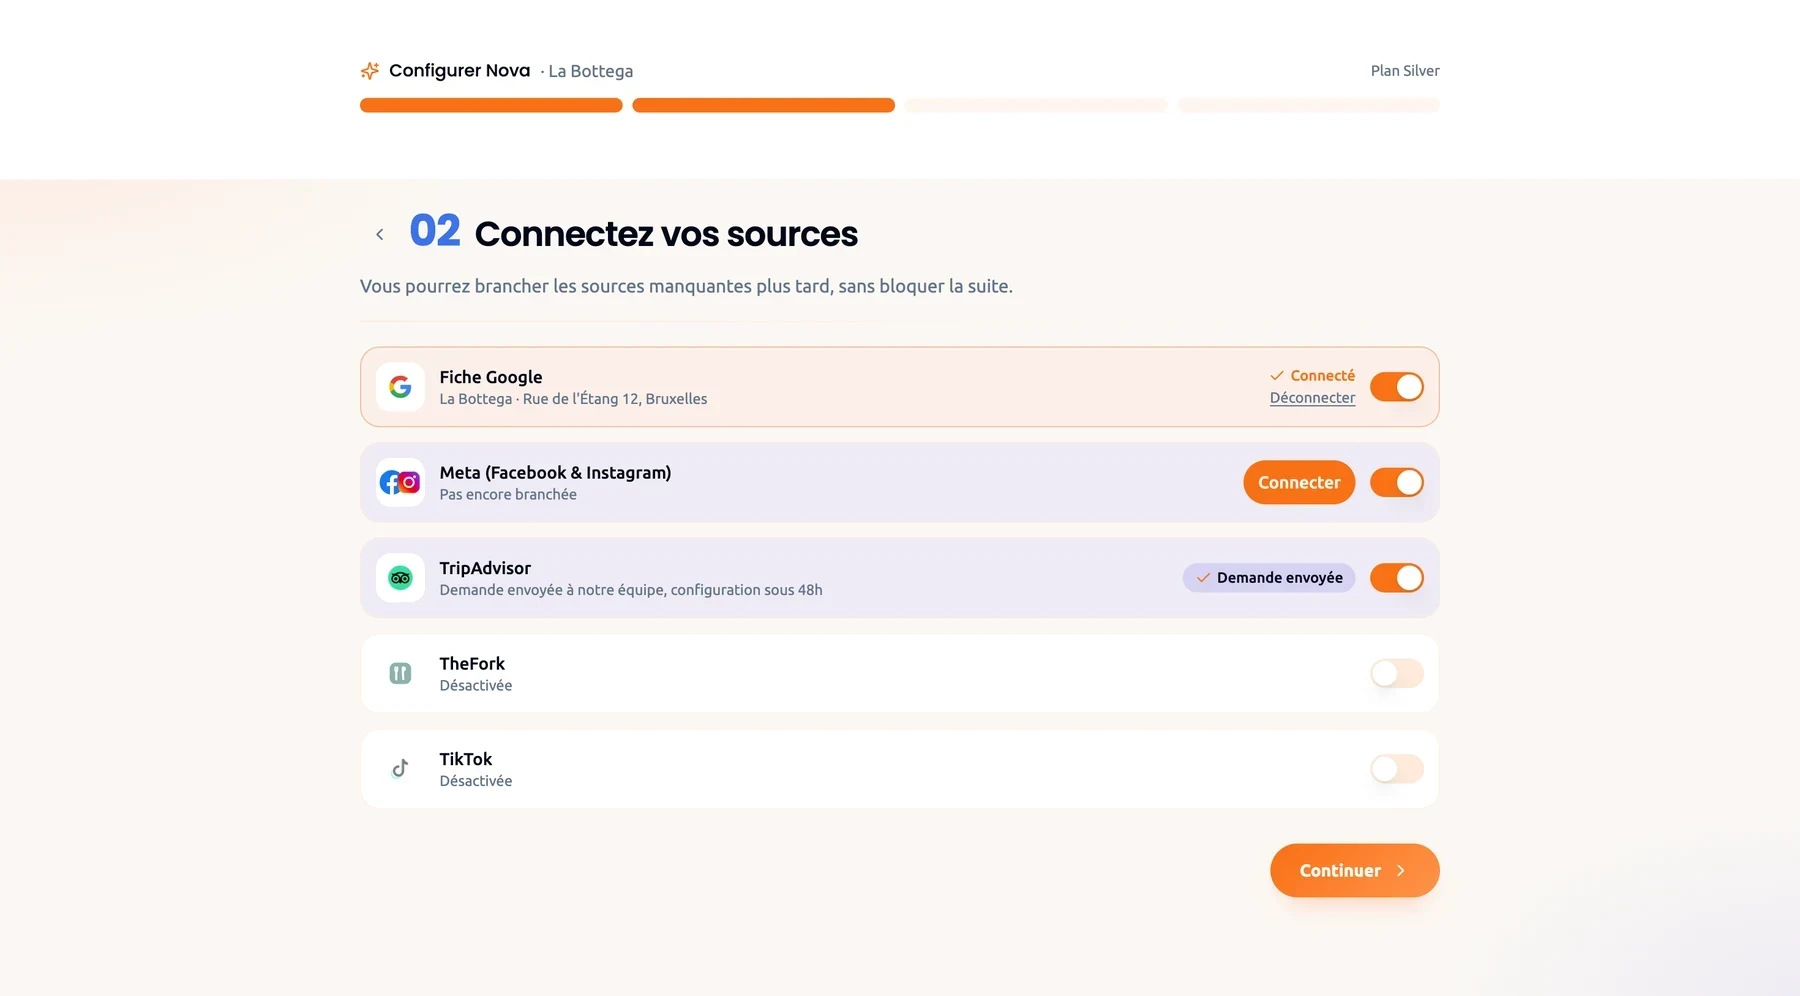Switch off the Meta source toggle
This screenshot has height=996, width=1800.
click(x=1397, y=483)
